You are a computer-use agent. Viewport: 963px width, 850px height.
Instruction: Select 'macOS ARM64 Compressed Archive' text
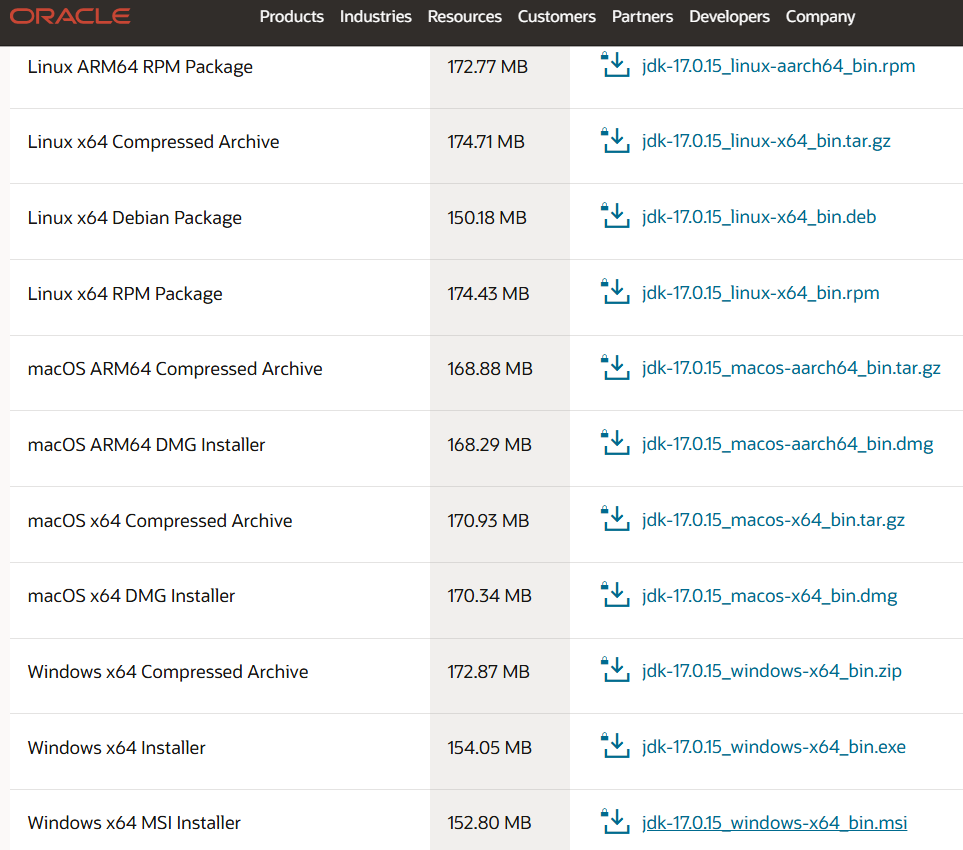pyautogui.click(x=175, y=369)
